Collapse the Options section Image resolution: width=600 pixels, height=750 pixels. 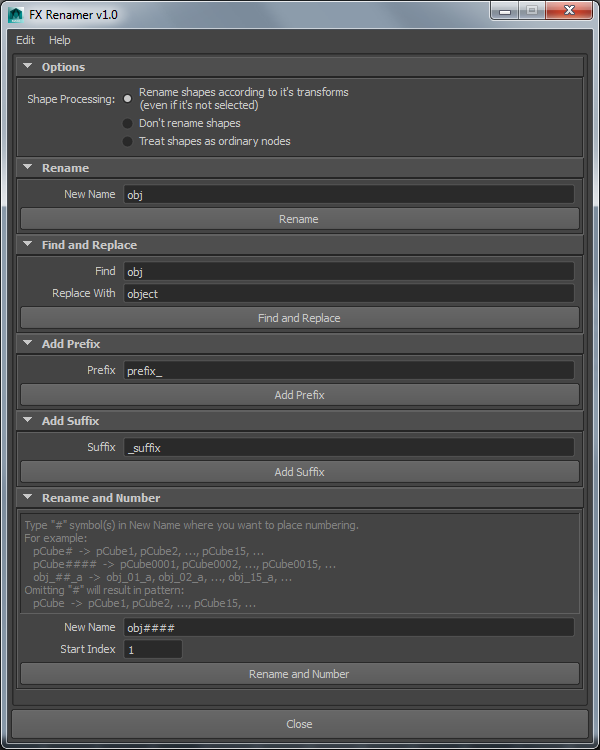pos(28,67)
